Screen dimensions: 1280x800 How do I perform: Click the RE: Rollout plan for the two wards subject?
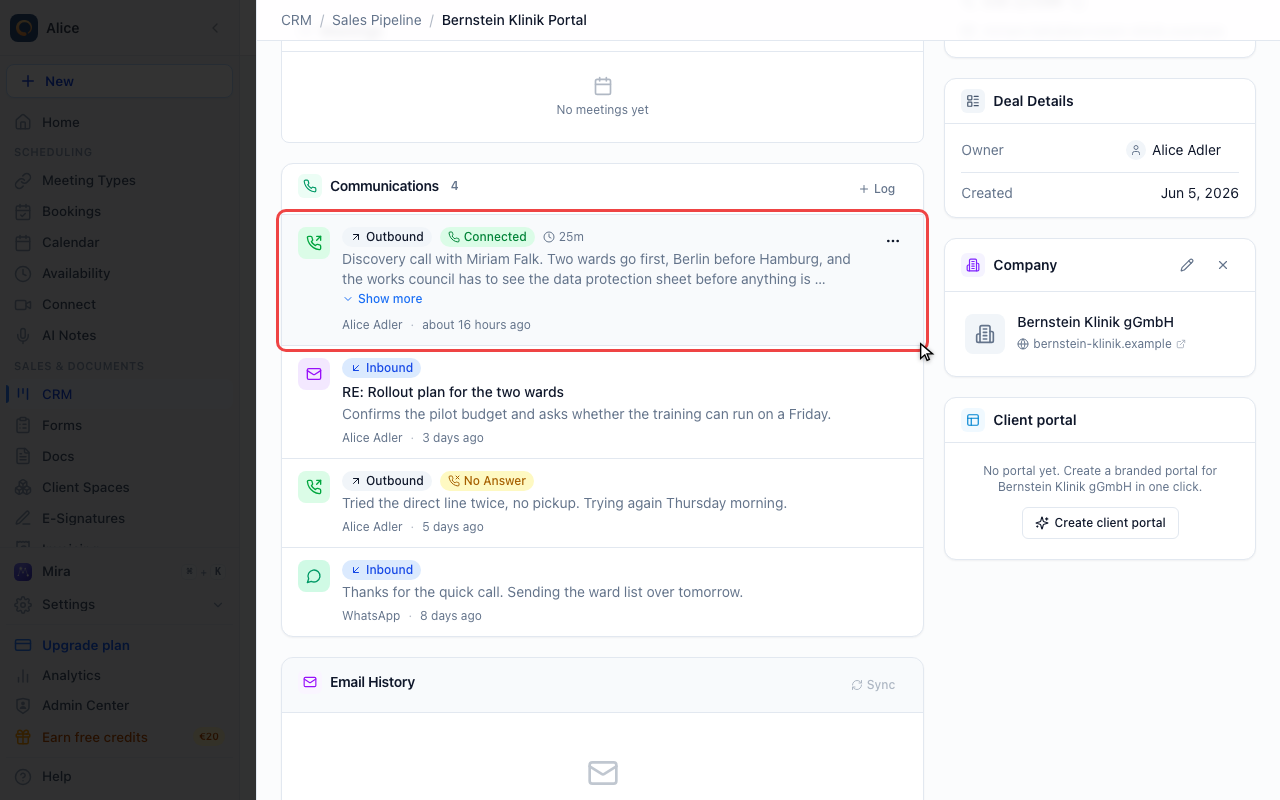coord(453,392)
